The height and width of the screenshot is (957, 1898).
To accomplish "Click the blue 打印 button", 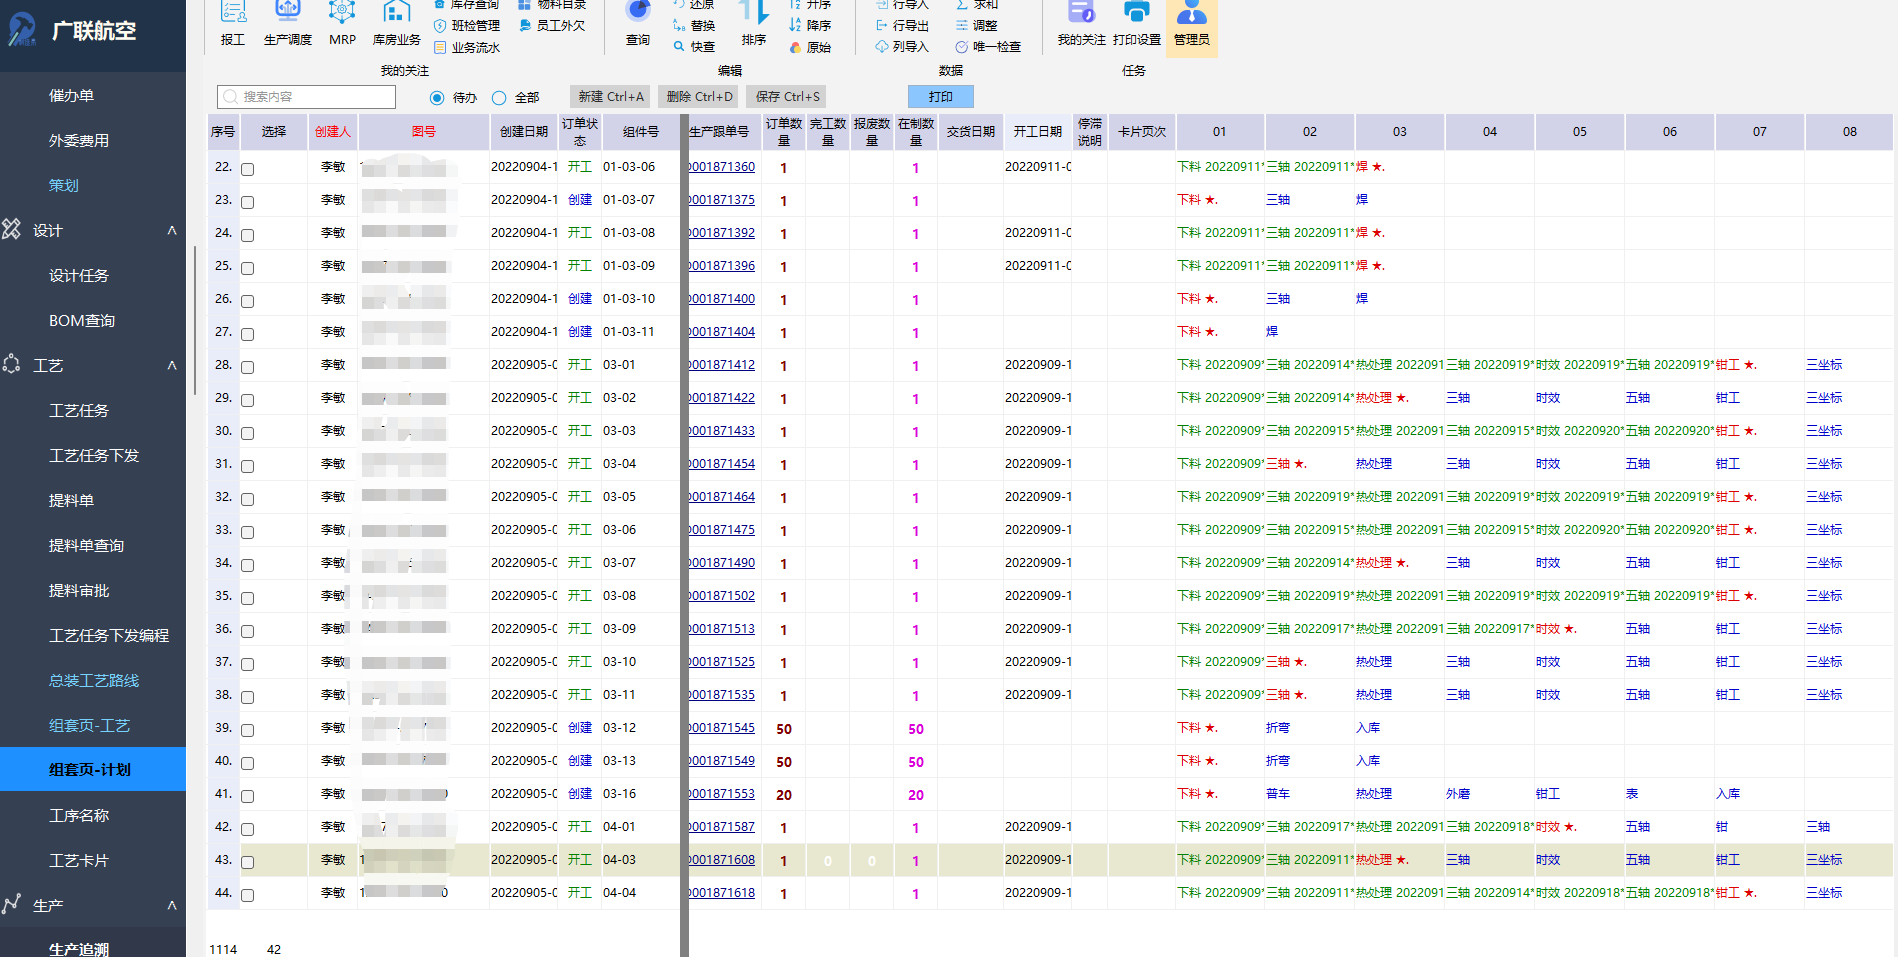I will point(940,97).
